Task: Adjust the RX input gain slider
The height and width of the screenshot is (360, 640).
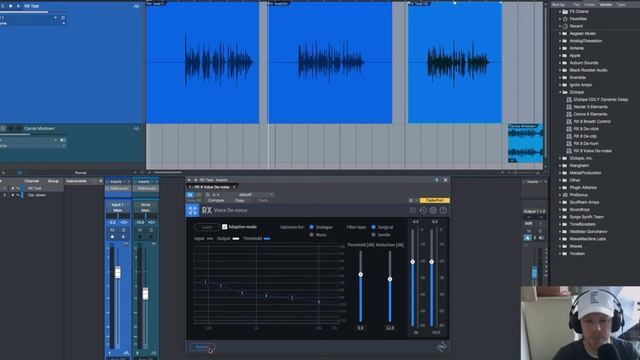Action: [413, 262]
